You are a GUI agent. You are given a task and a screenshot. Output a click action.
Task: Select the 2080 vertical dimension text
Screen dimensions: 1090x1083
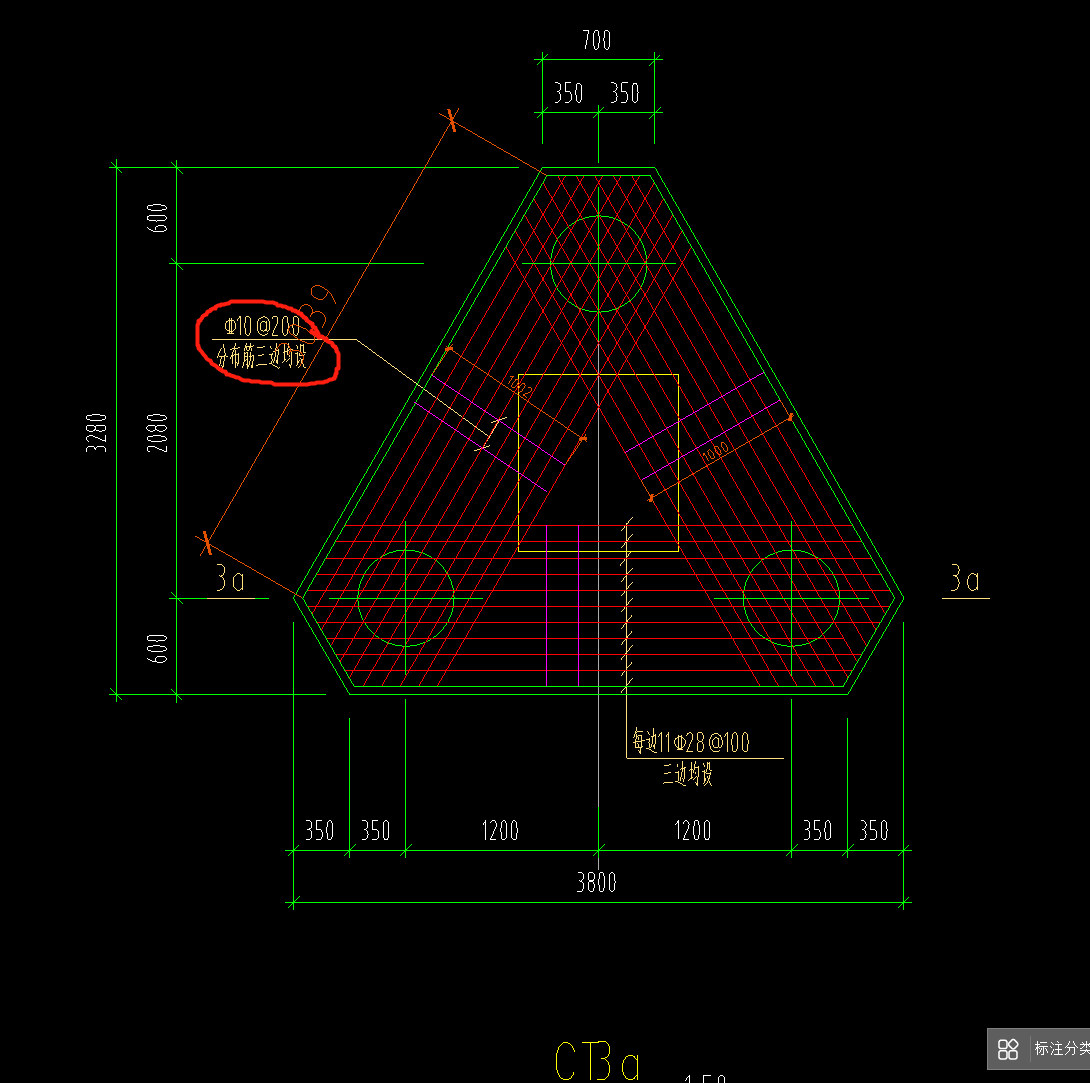coord(158,432)
